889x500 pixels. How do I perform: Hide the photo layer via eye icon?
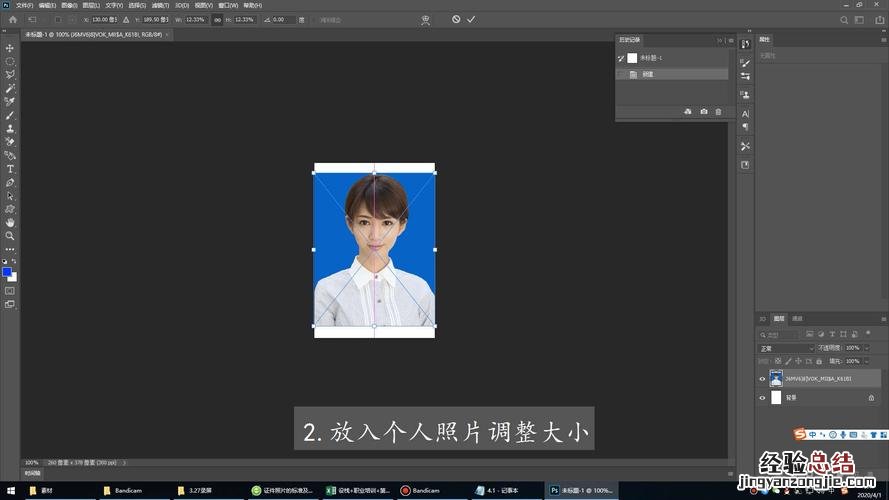[762, 379]
